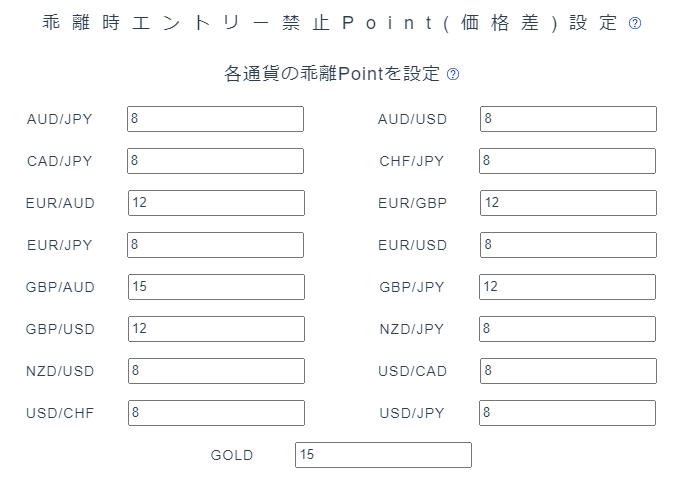Select the USD/CAD input box
Screen dimensions: 692x487
568,370
